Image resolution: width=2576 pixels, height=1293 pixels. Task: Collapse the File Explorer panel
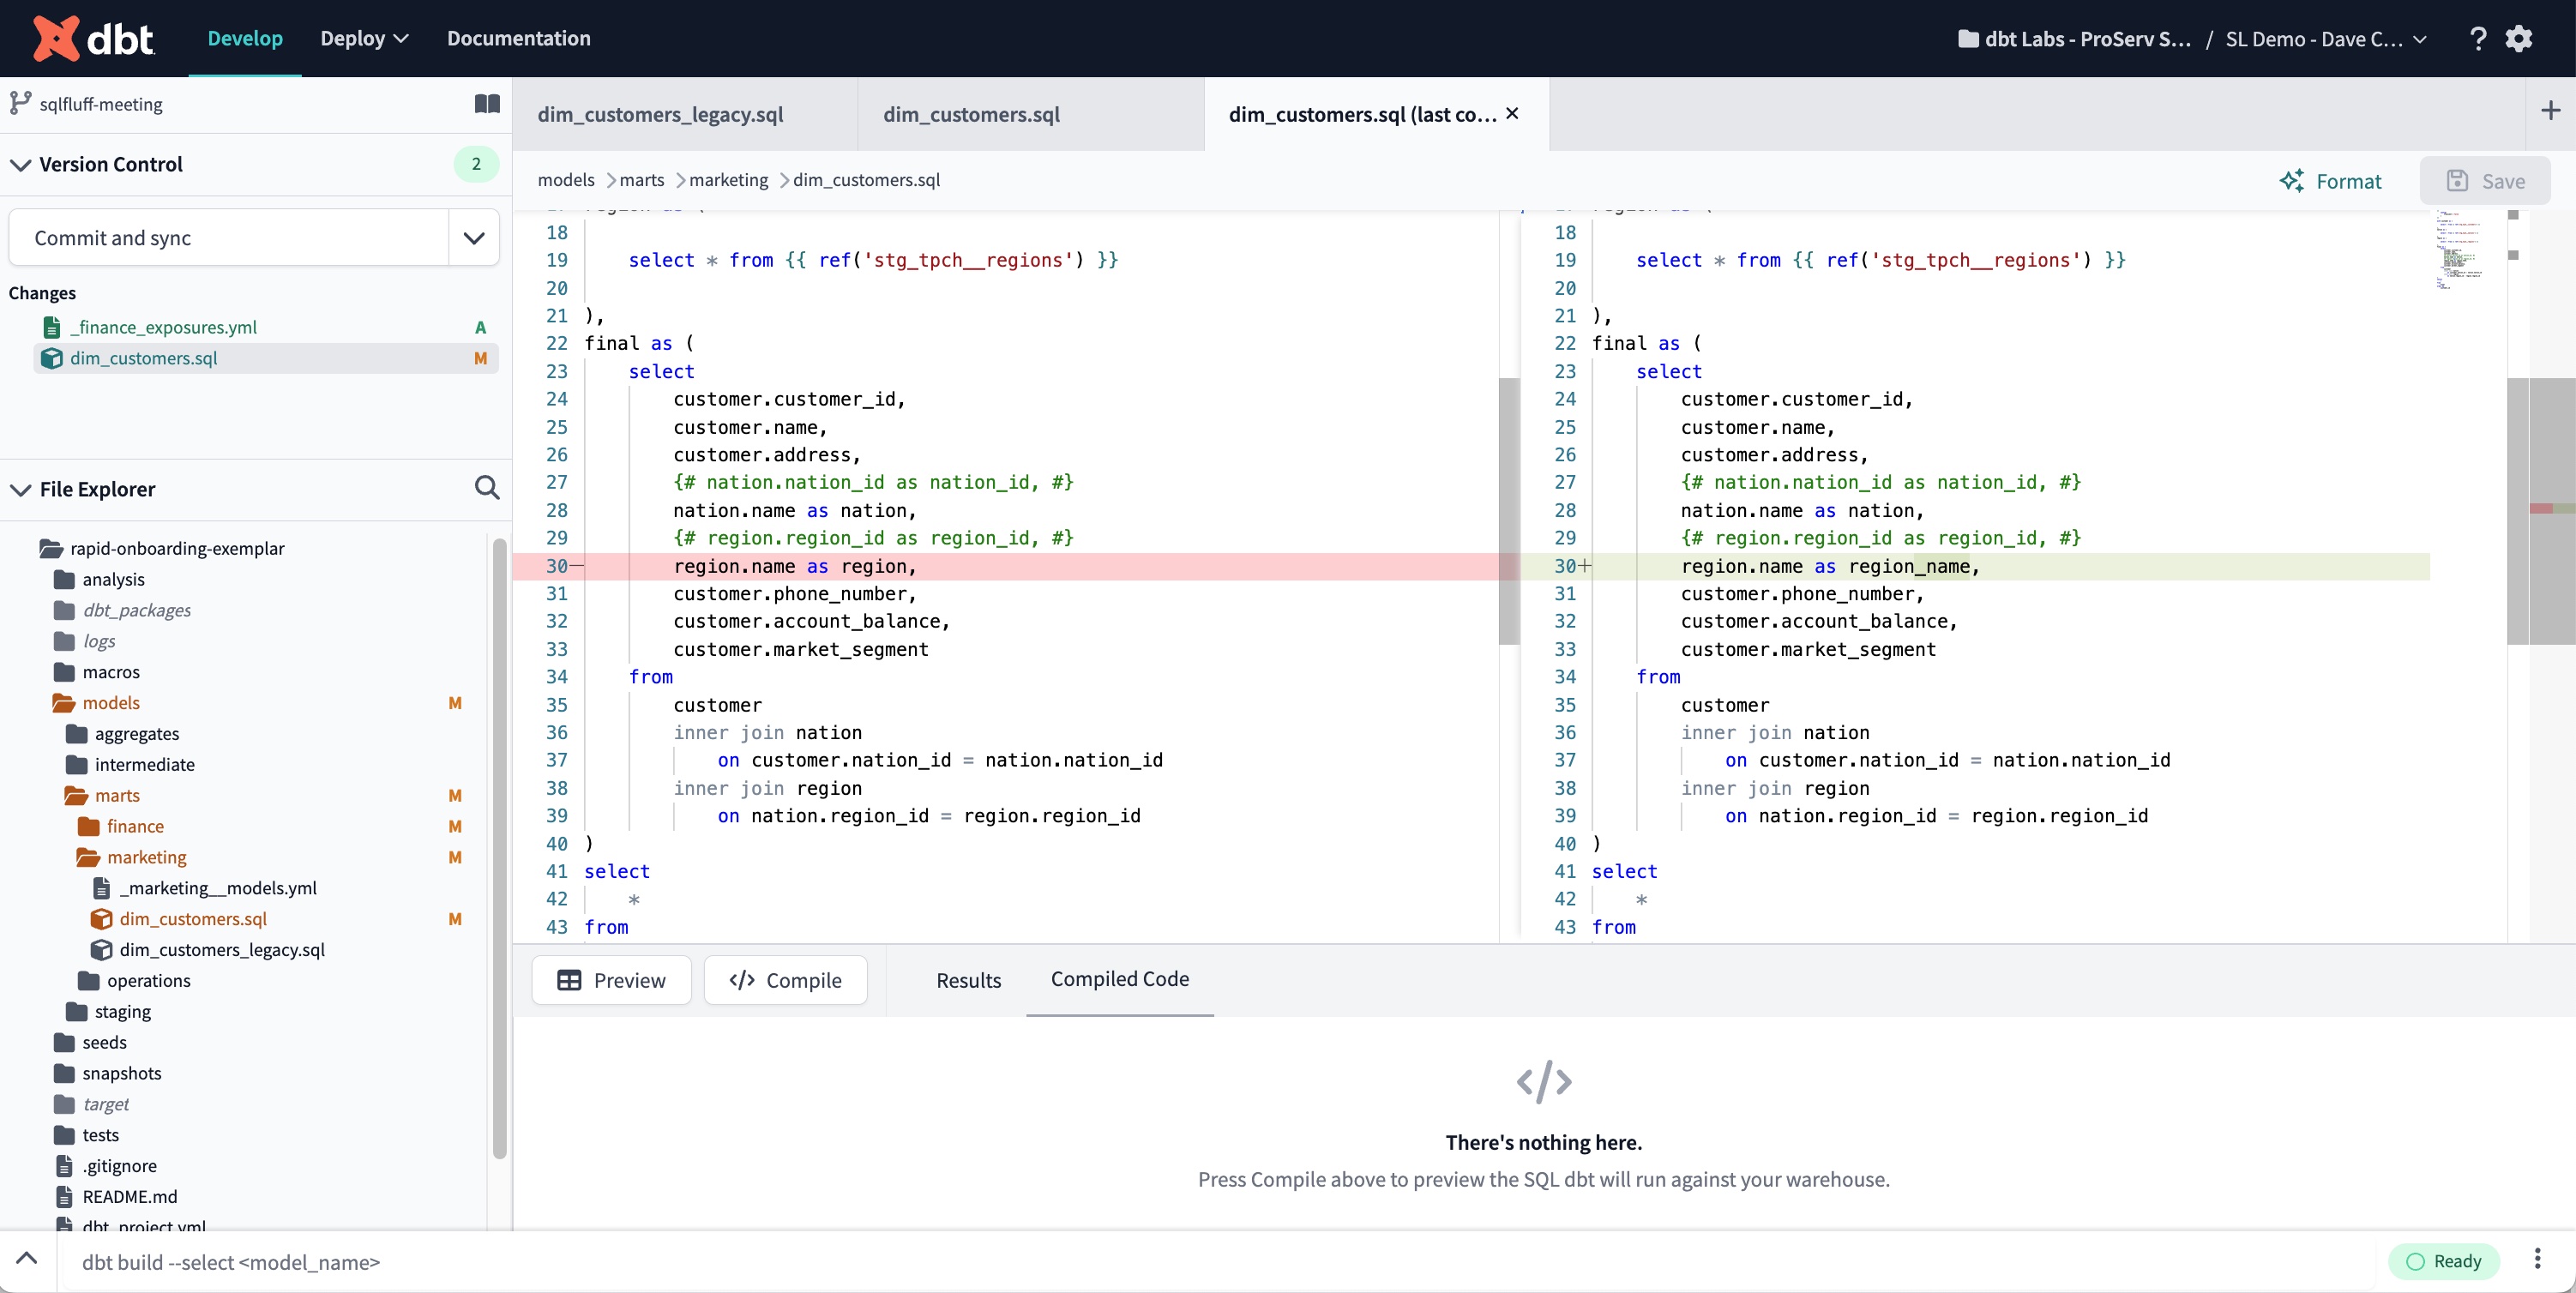19,489
